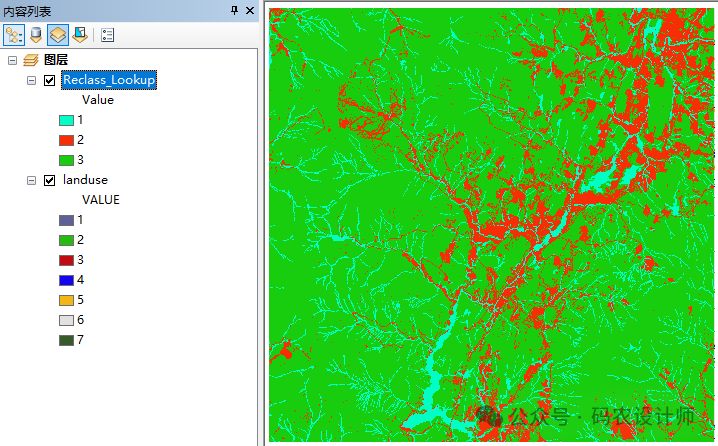
Task: Click the 图层 data frame label
Action: (x=56, y=61)
